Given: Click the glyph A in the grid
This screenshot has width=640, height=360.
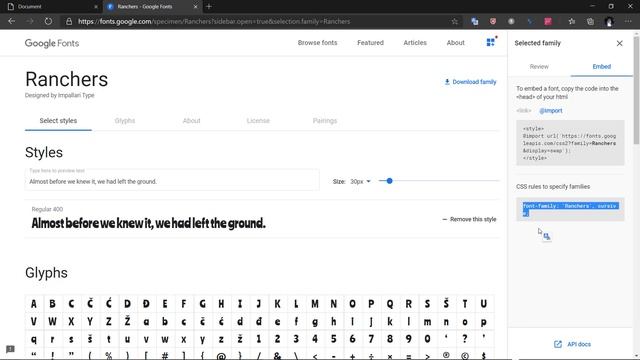Looking at the screenshot, I should (34, 304).
